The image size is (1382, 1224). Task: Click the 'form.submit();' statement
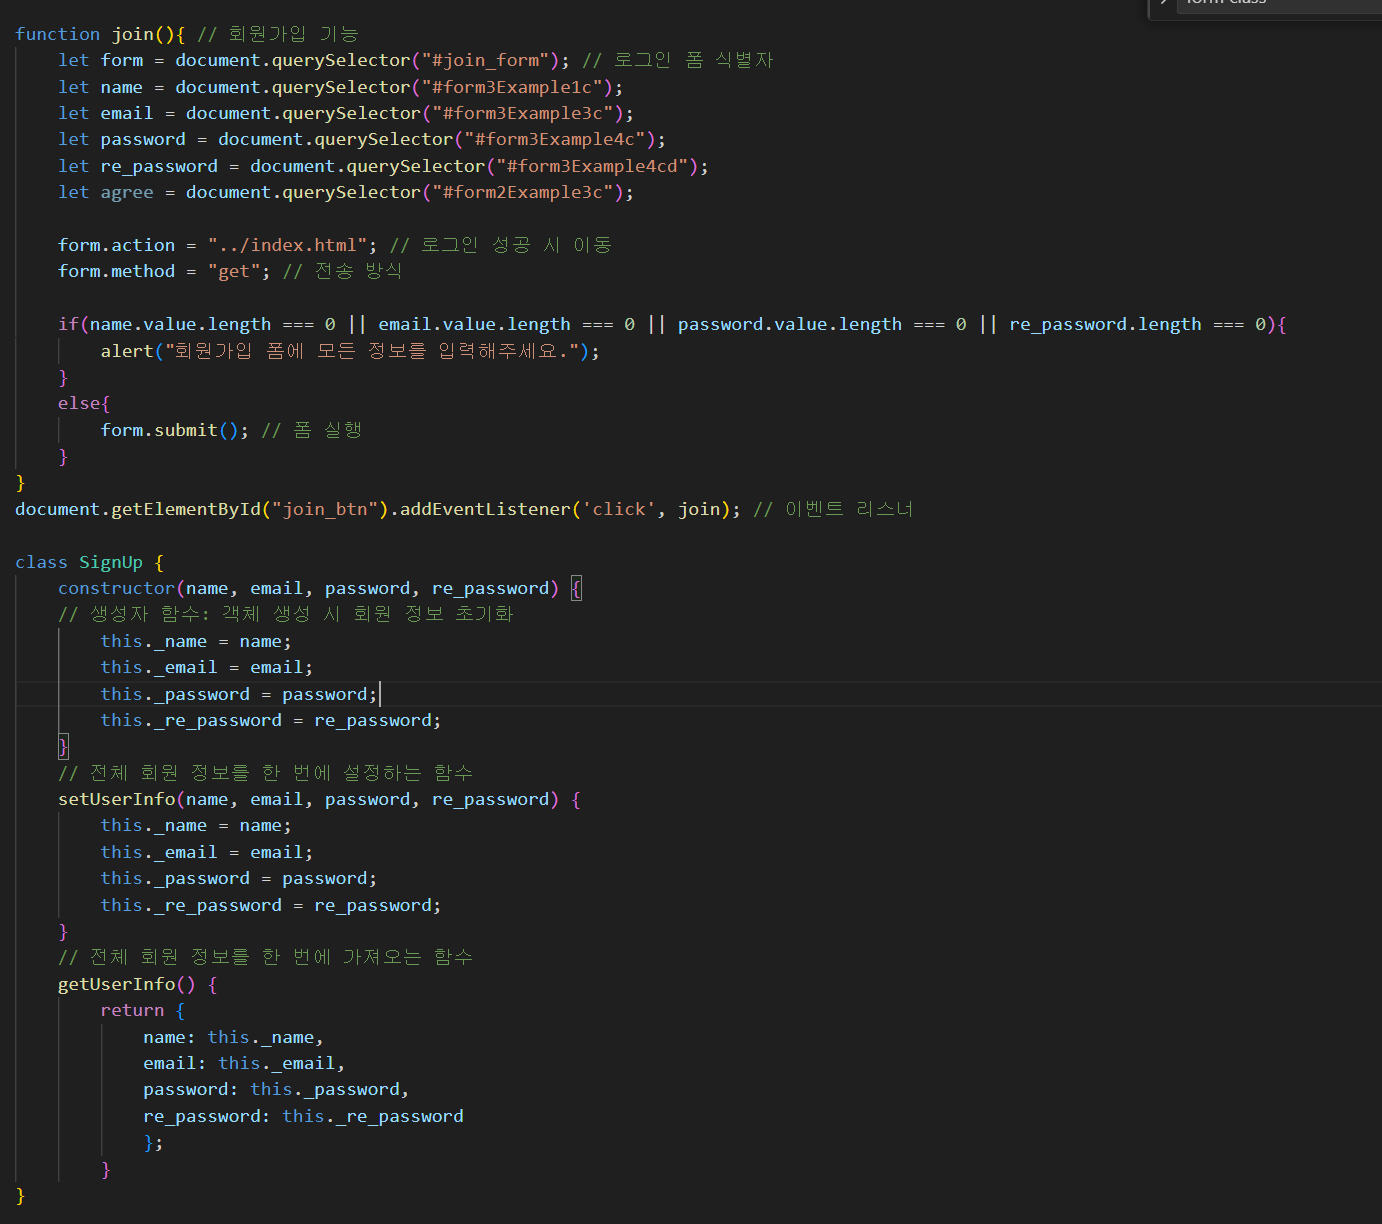click(175, 430)
